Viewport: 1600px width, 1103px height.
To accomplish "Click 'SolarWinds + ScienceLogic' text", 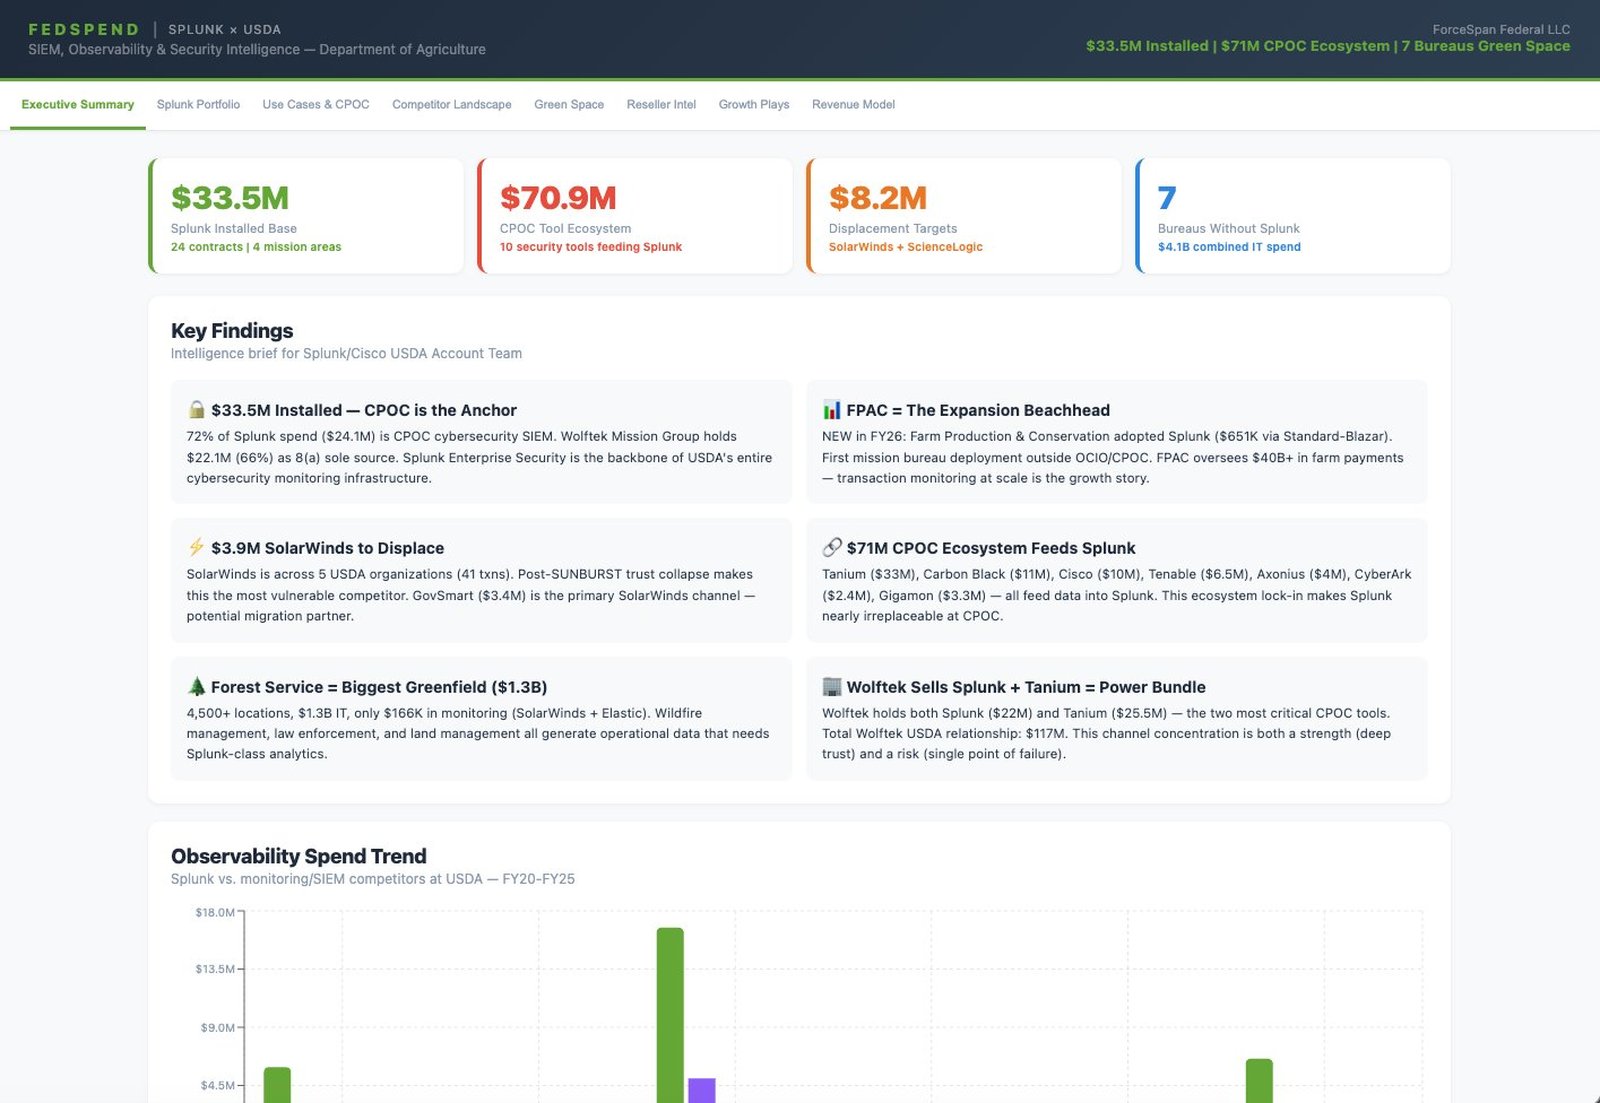I will coord(906,247).
